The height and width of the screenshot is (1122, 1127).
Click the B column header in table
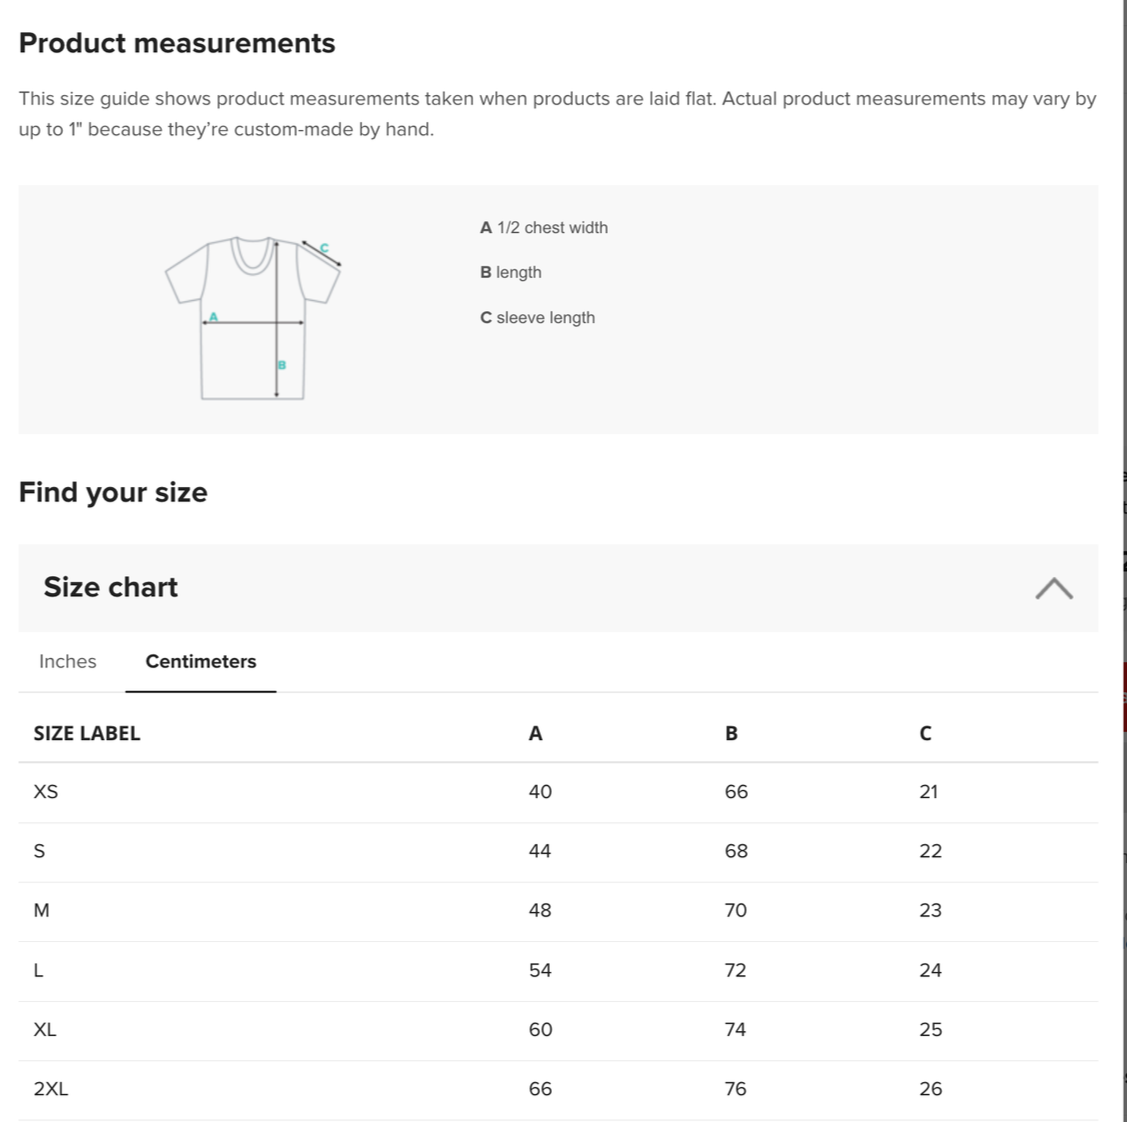pyautogui.click(x=731, y=733)
